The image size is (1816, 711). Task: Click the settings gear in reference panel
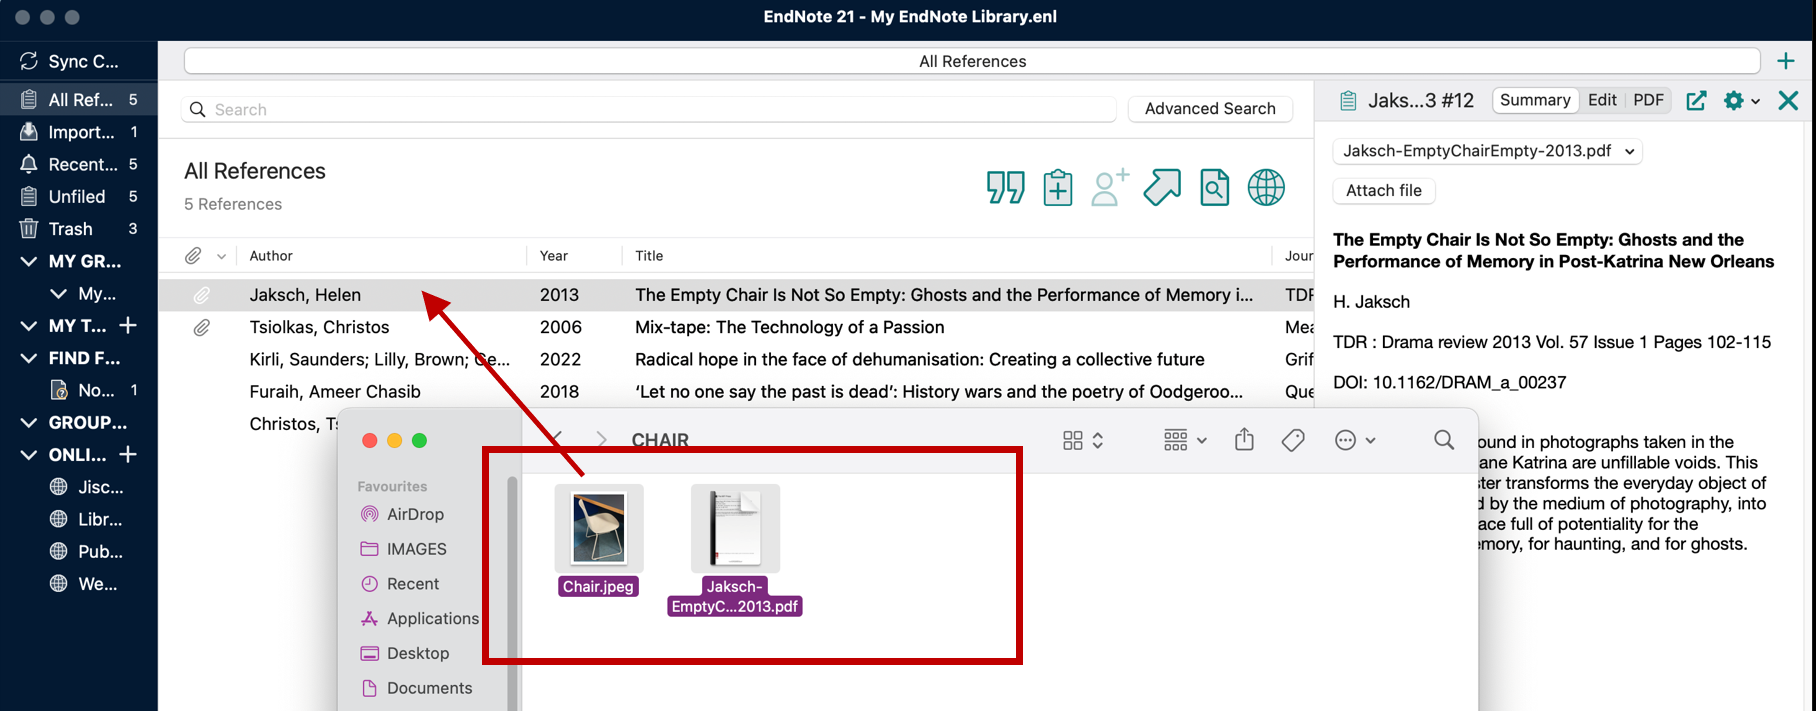1734,100
